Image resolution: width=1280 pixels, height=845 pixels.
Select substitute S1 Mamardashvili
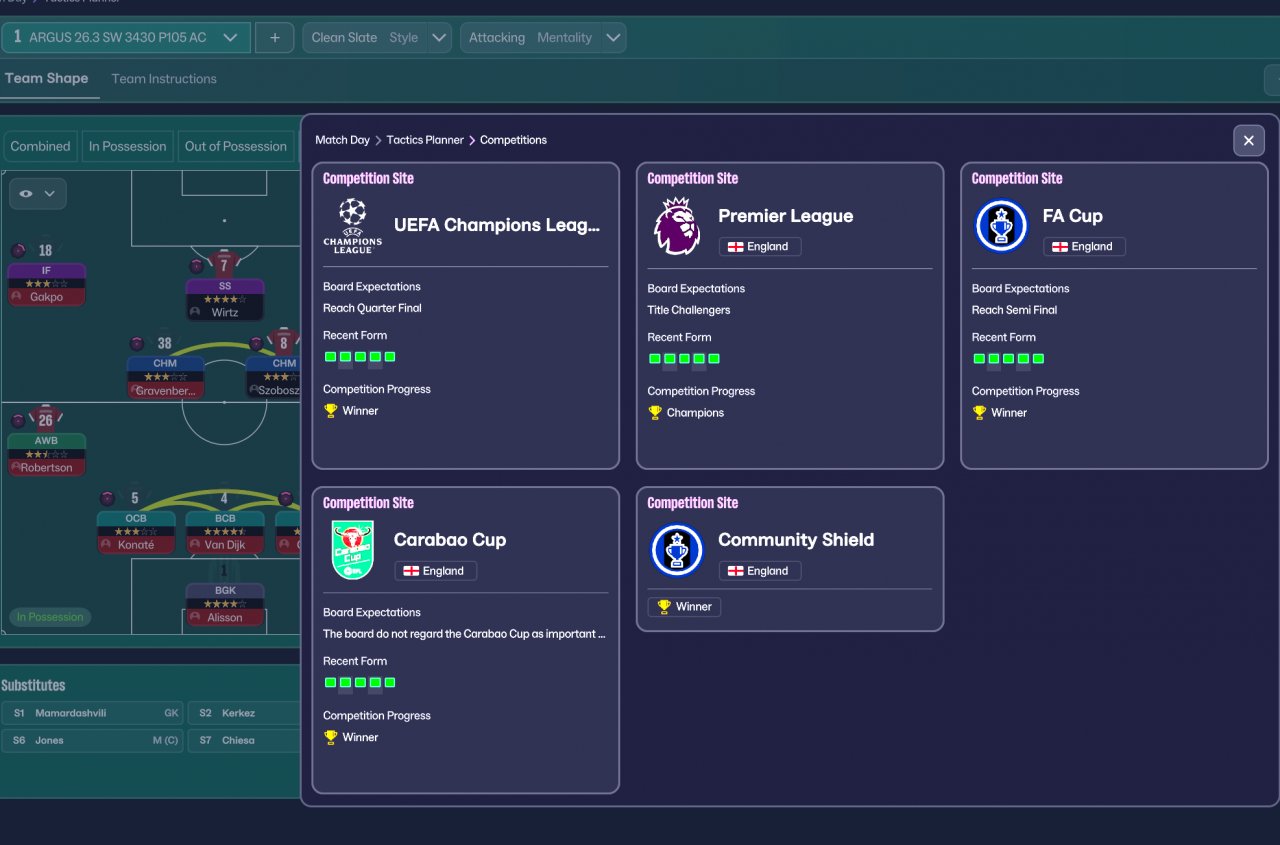[x=92, y=713]
